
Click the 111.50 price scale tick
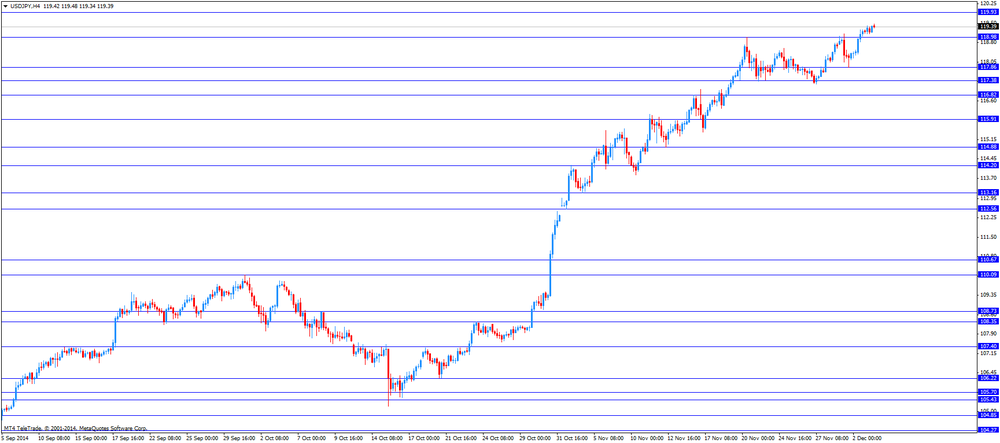coord(989,236)
